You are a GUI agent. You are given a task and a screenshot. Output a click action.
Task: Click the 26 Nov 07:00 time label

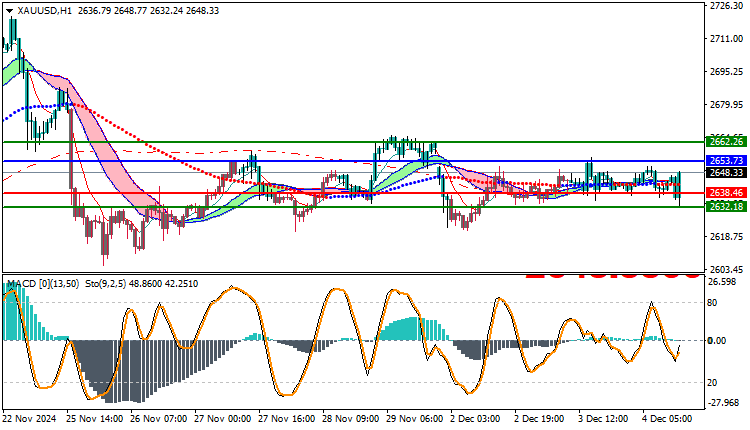158,419
